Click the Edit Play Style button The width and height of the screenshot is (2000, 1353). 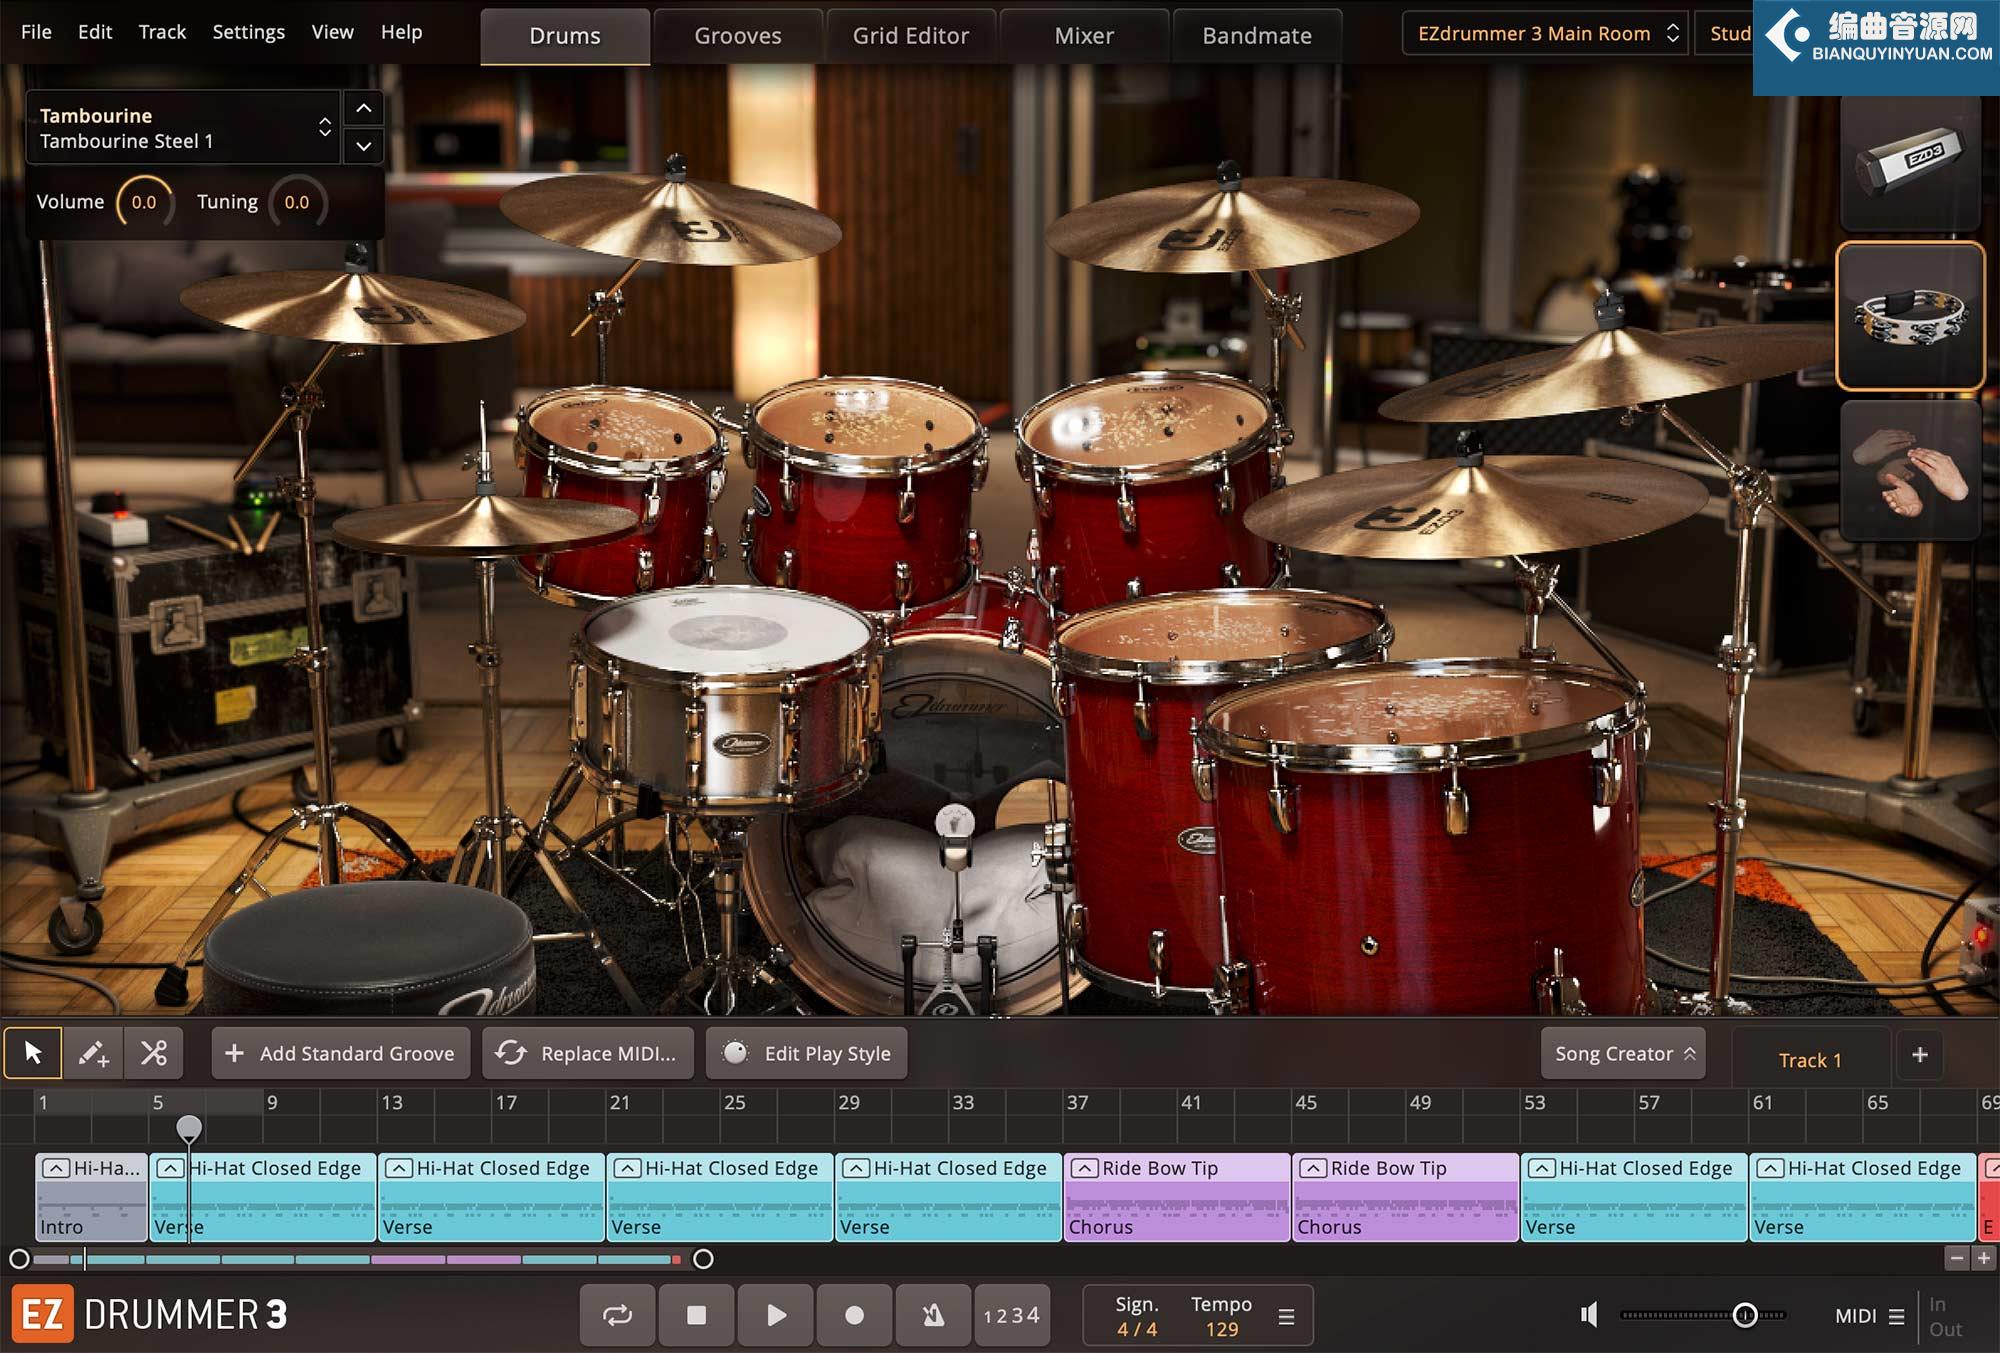(x=806, y=1053)
